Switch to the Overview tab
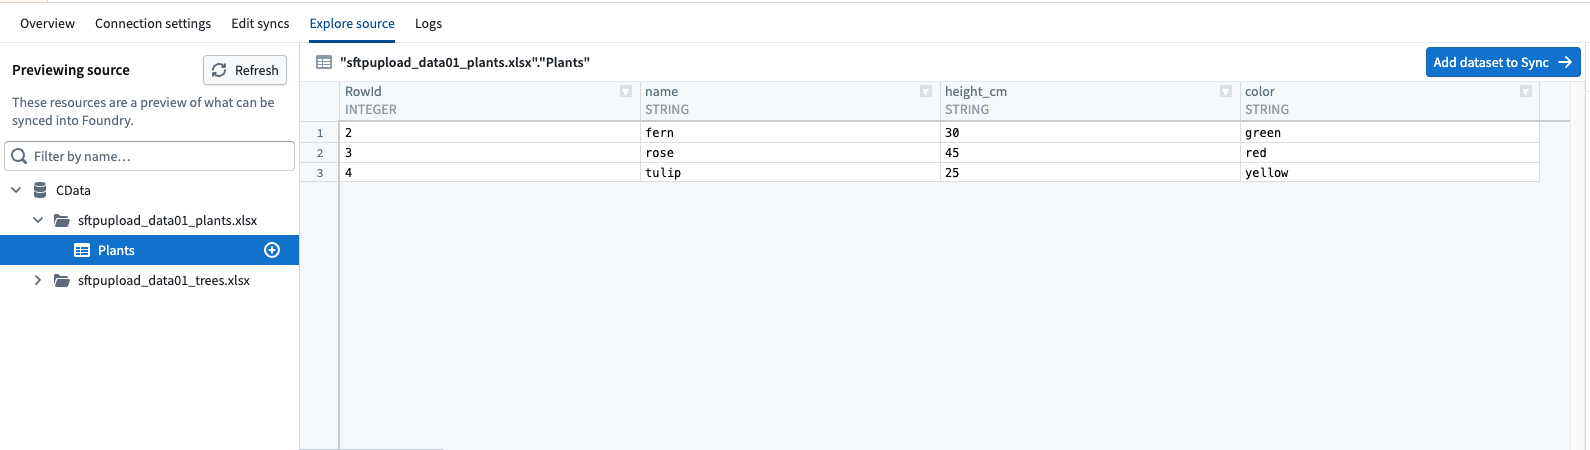The image size is (1590, 450). pyautogui.click(x=47, y=23)
